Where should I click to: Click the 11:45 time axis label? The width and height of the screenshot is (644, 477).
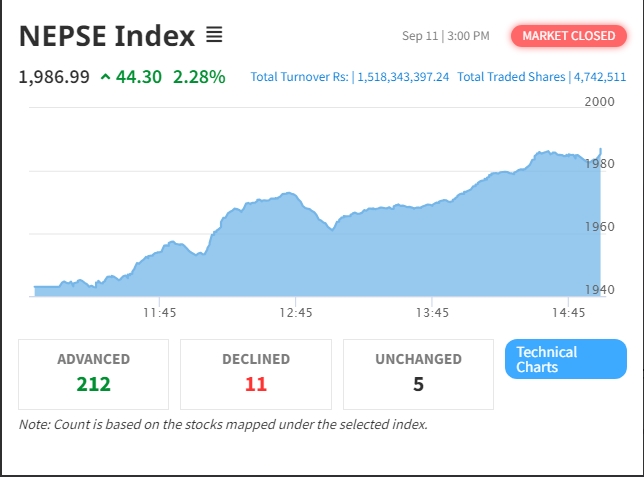(160, 313)
